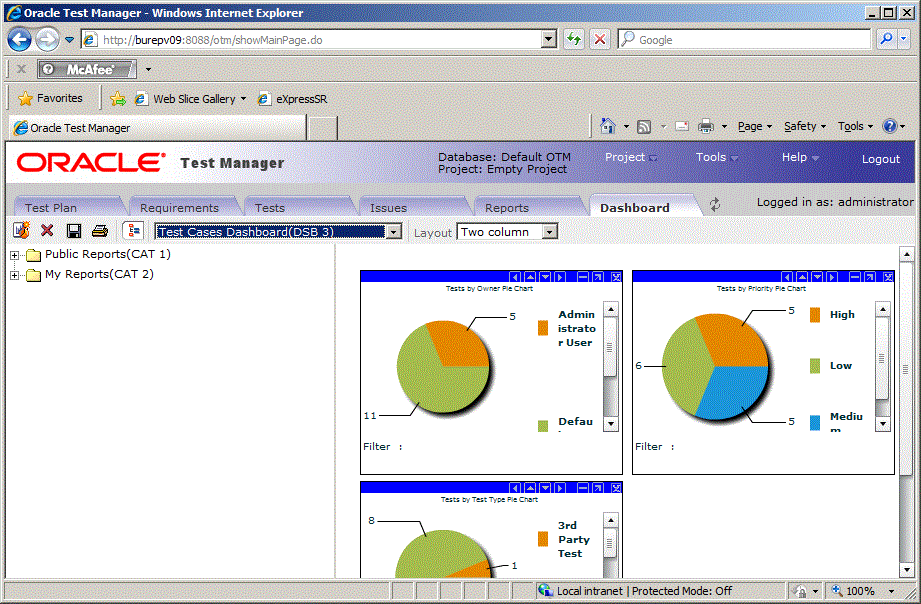Open the address bar history dropdown arrow
Image resolution: width=921 pixels, height=604 pixels.
click(x=549, y=39)
